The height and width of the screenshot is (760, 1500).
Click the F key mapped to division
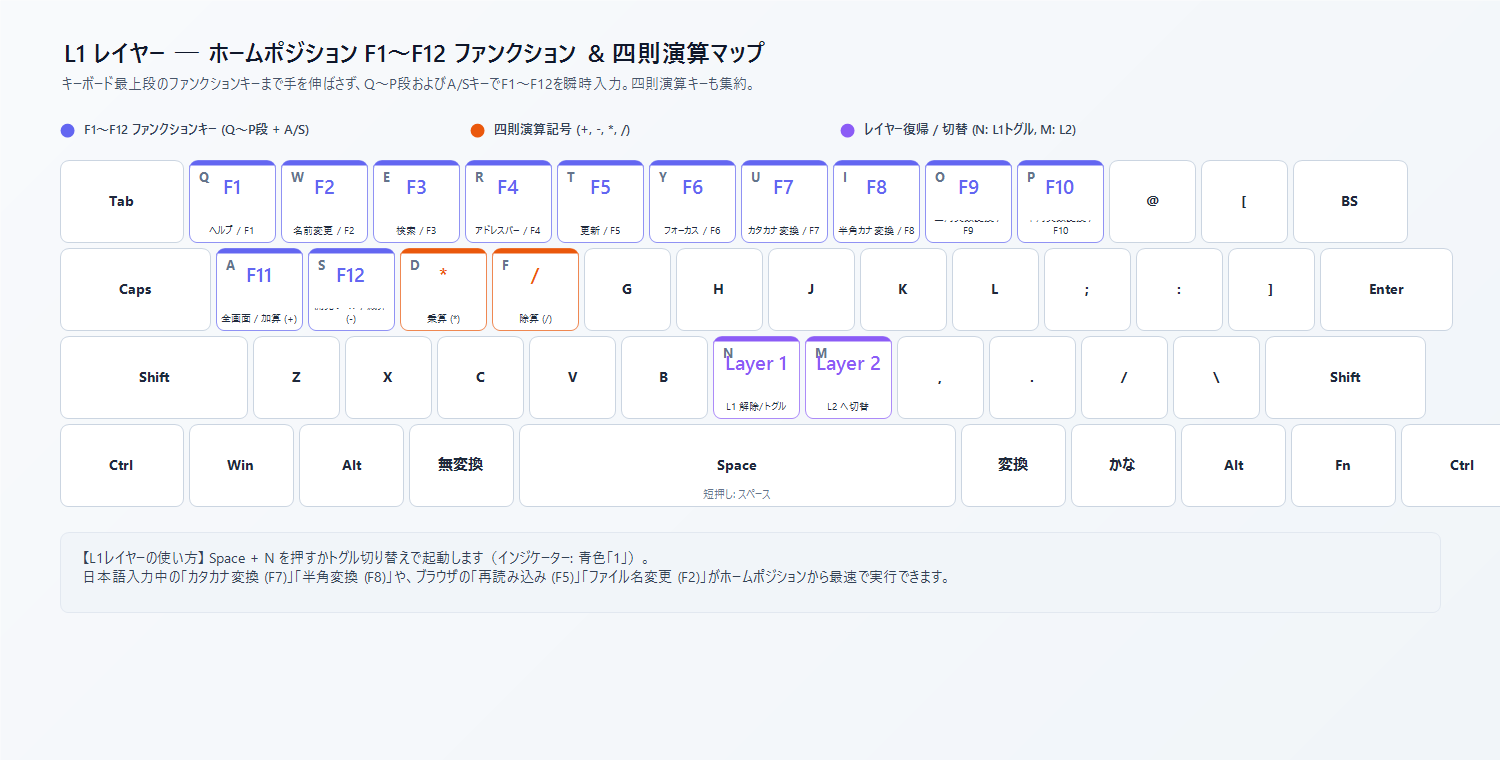[x=535, y=289]
